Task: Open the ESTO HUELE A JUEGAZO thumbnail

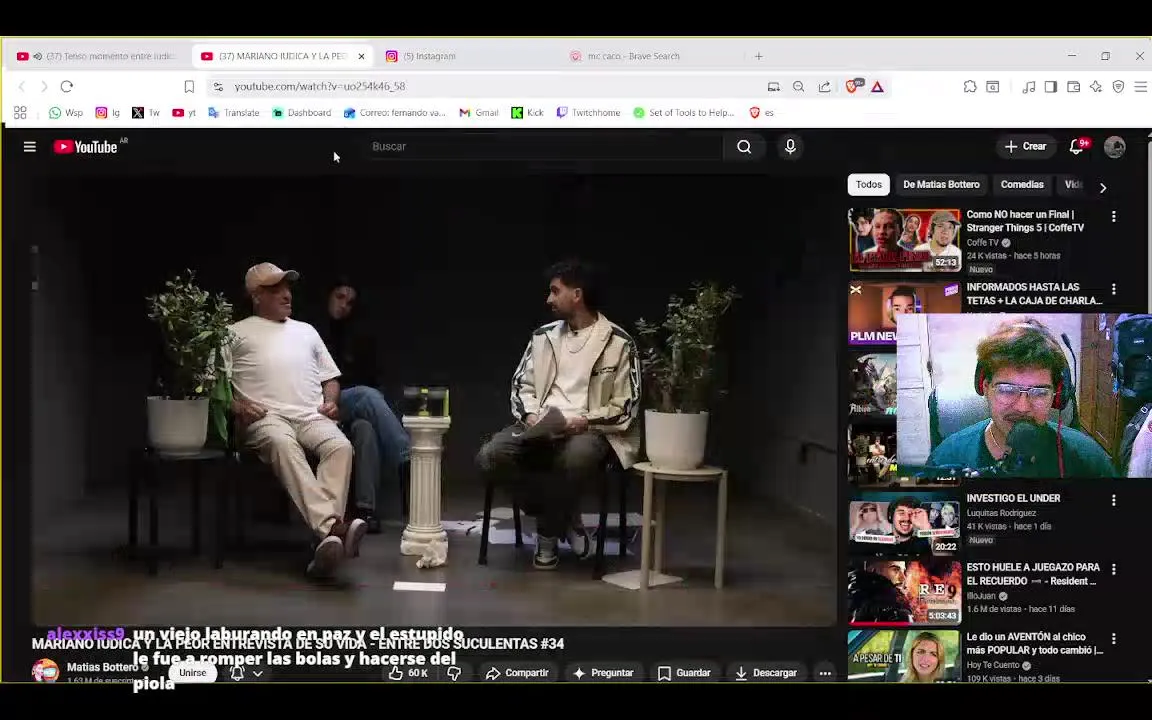Action: click(x=904, y=592)
